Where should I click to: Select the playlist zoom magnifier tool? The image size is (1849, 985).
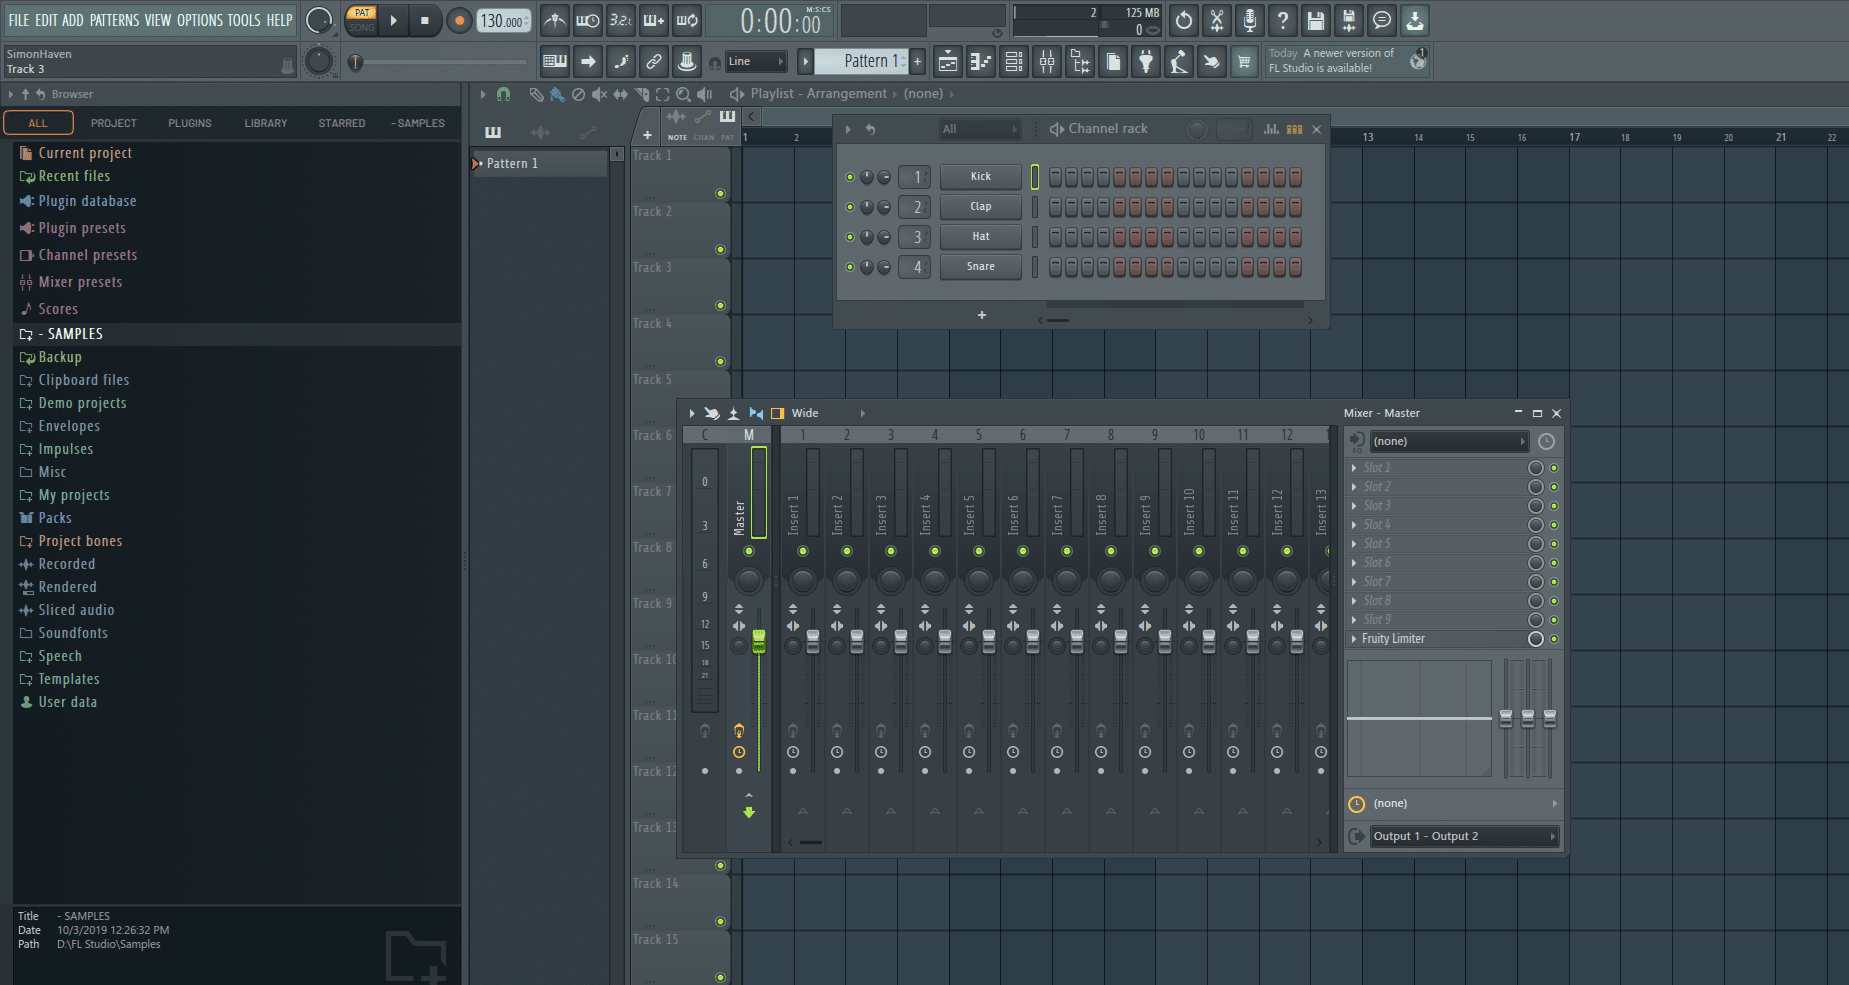click(x=683, y=93)
